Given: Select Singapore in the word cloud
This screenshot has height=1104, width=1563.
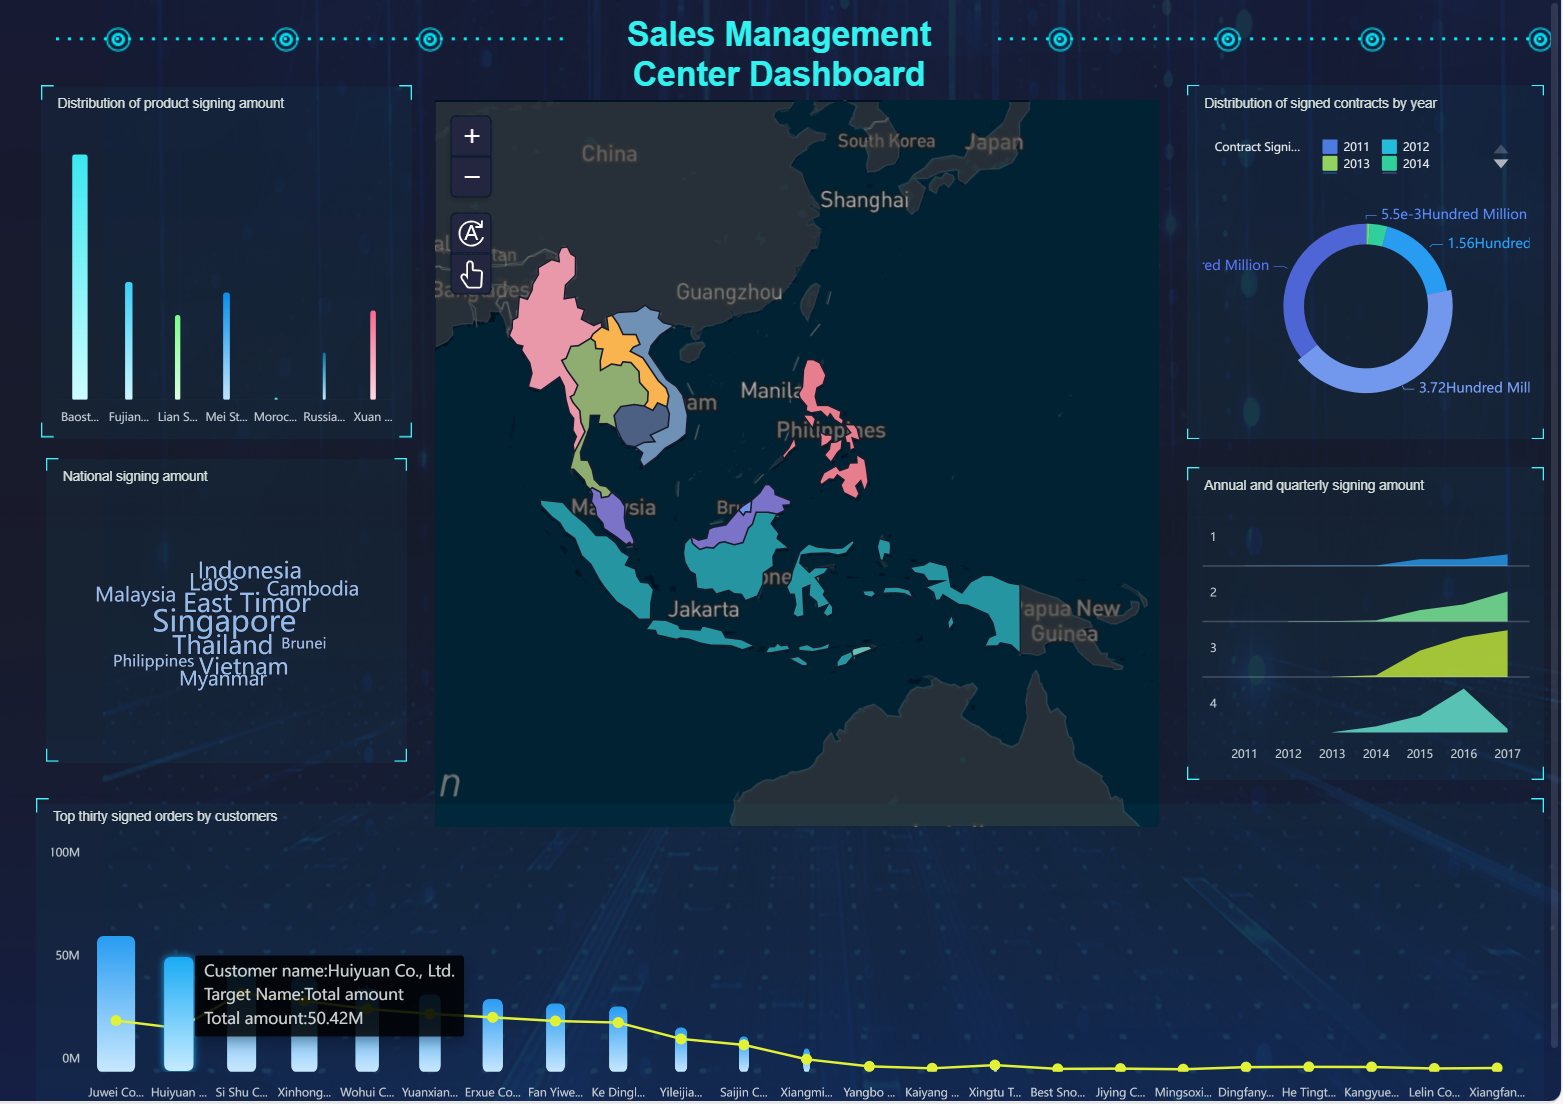Looking at the screenshot, I should tap(224, 622).
